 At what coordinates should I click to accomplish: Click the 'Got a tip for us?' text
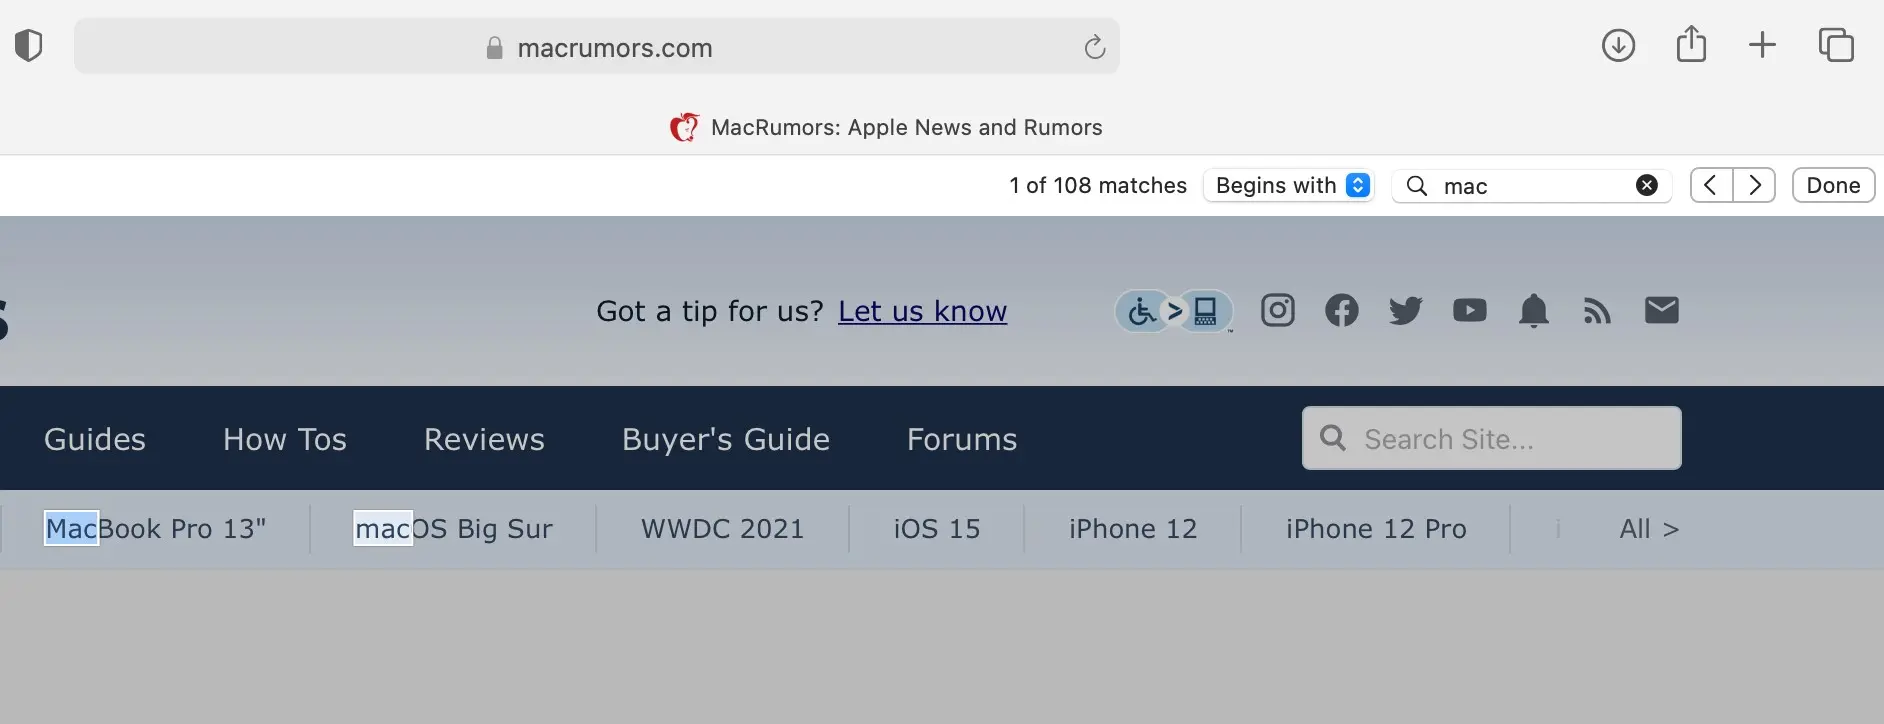pos(710,311)
